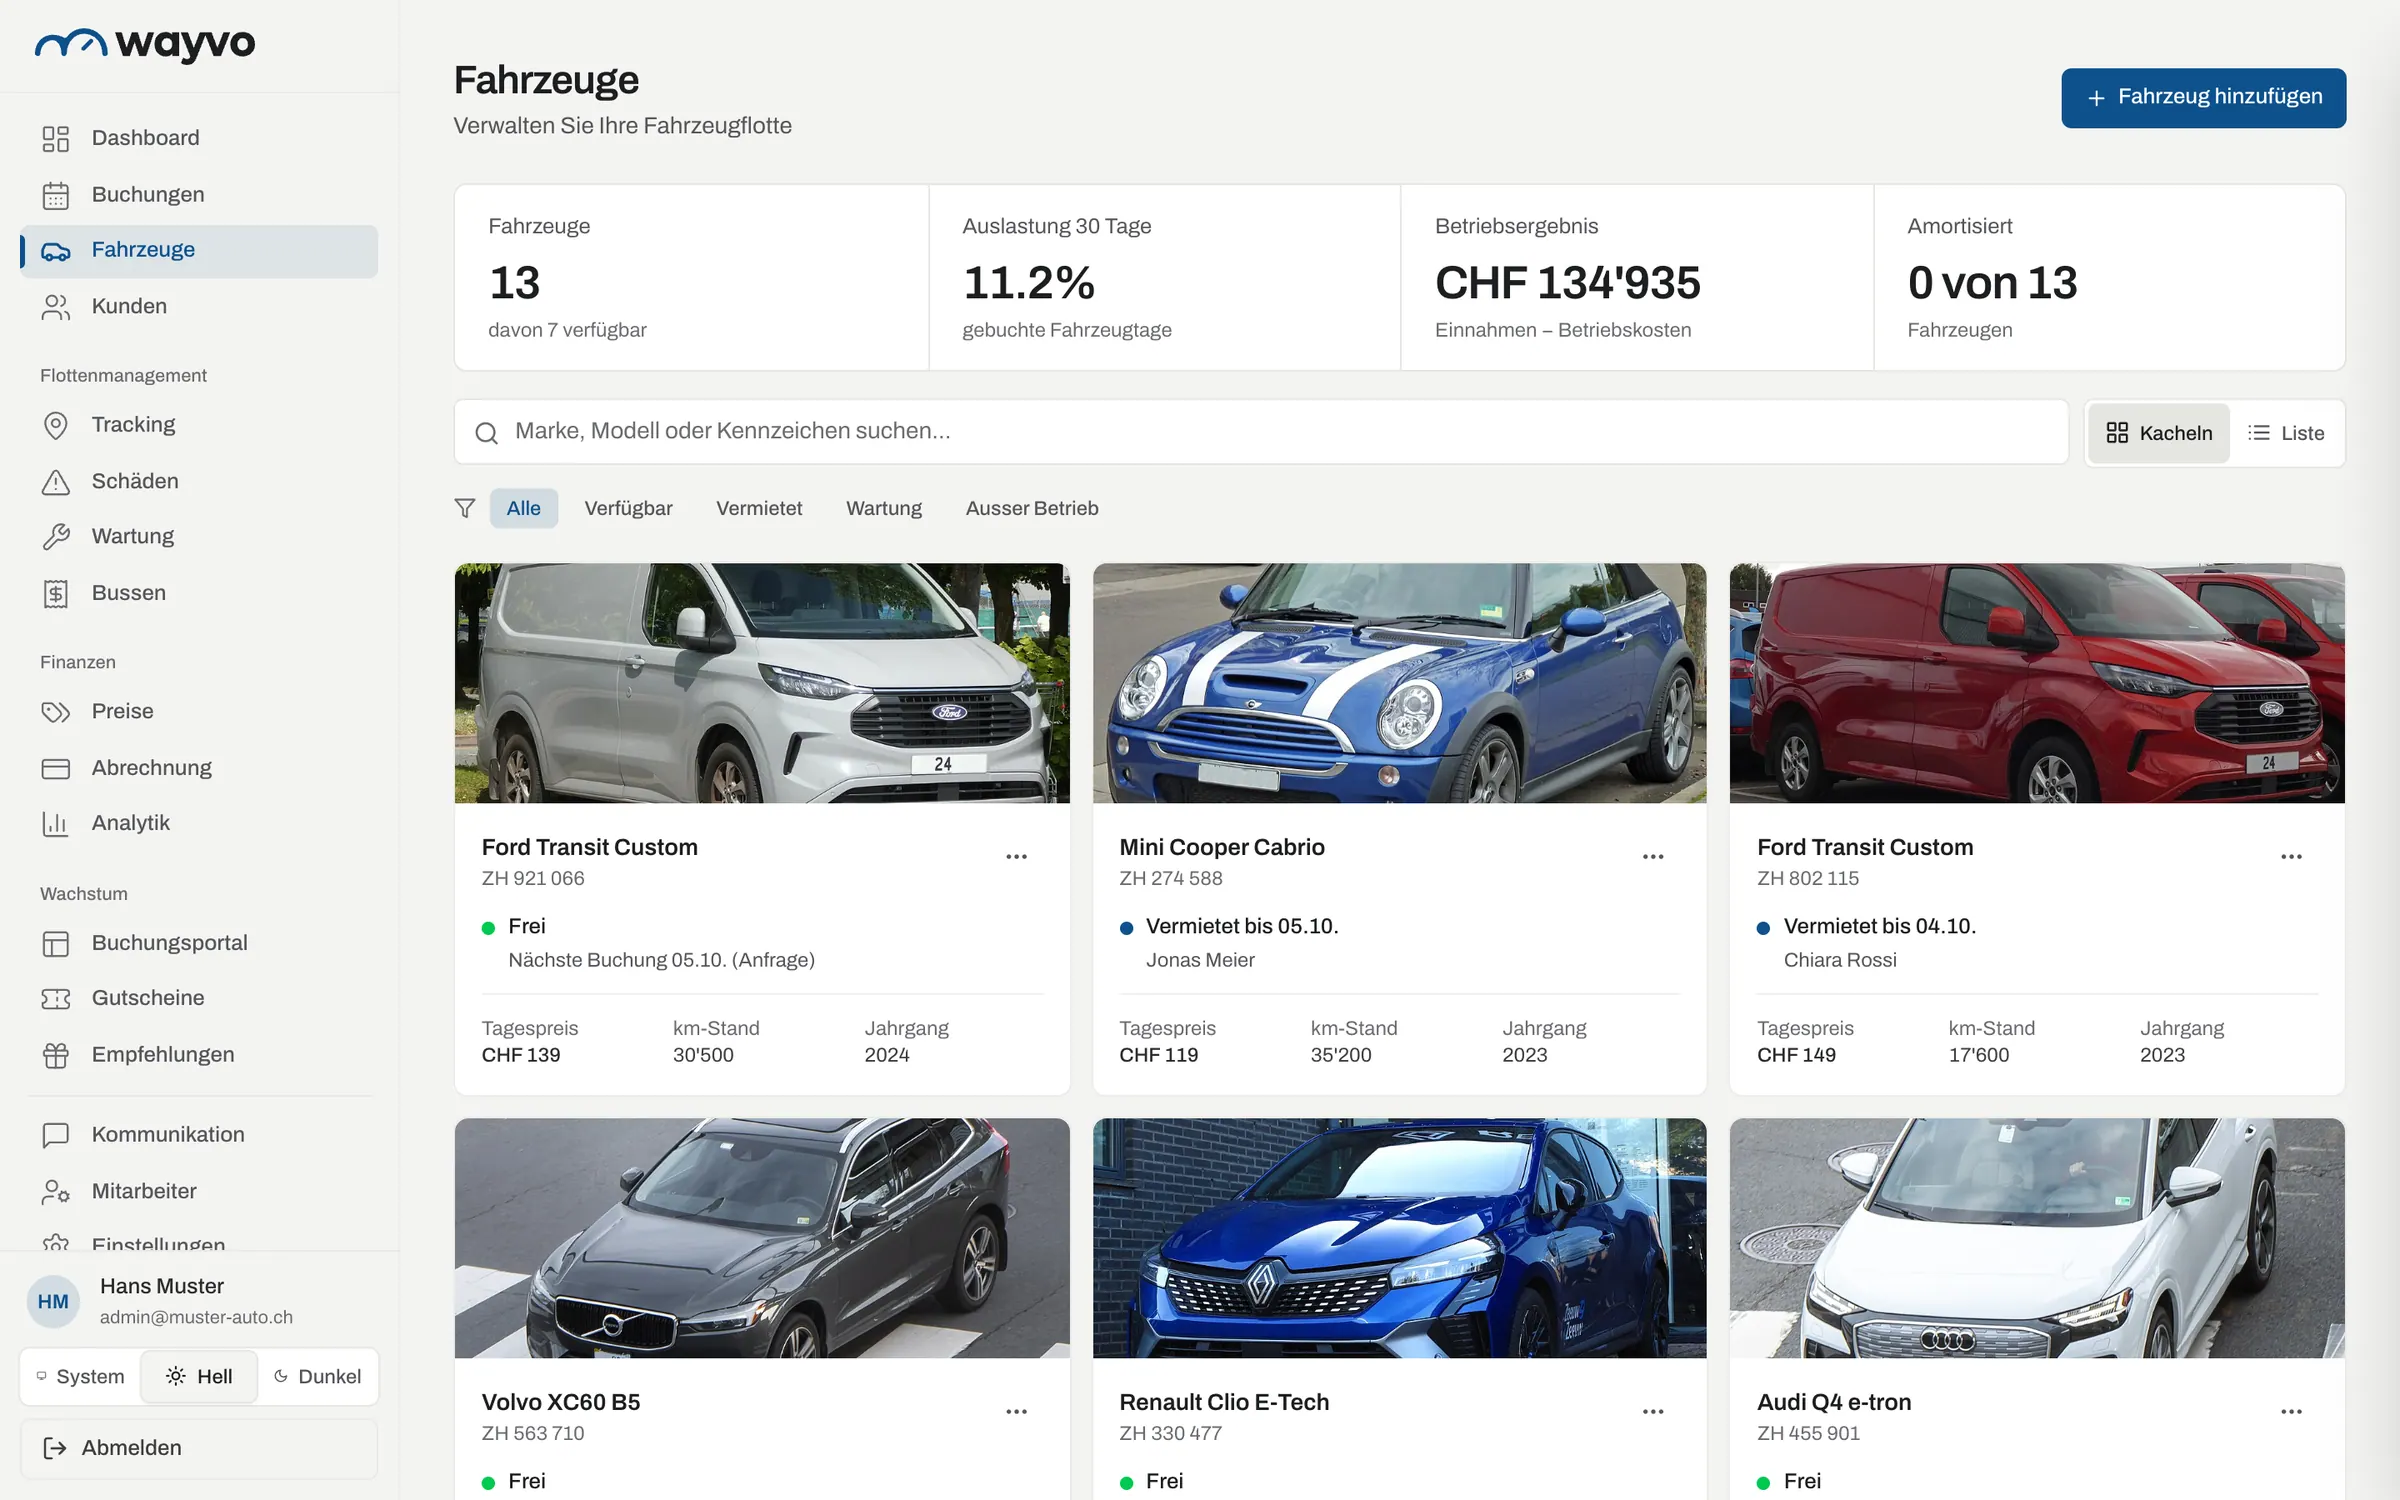This screenshot has width=2400, height=1500.
Task: Filter vehicles by Verfügbar
Action: (628, 508)
